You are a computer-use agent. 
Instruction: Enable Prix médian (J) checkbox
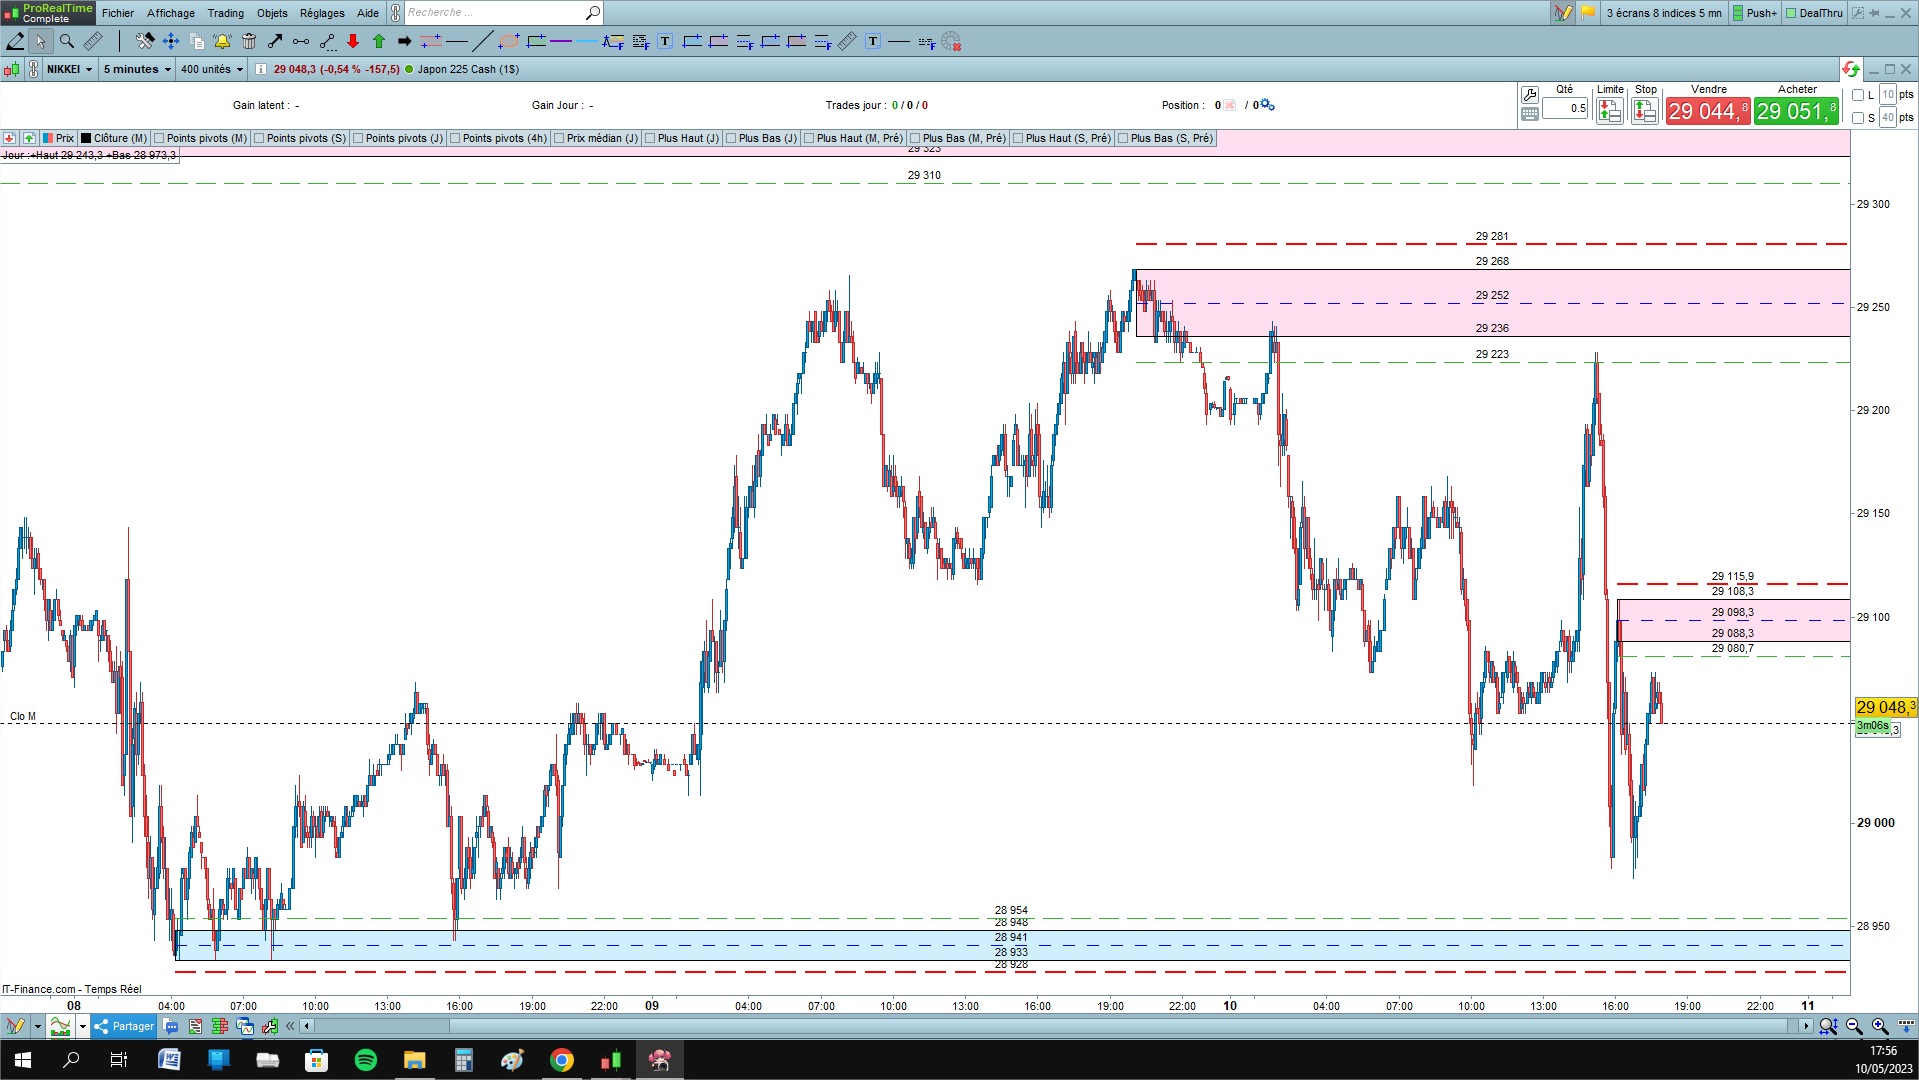[x=559, y=138]
